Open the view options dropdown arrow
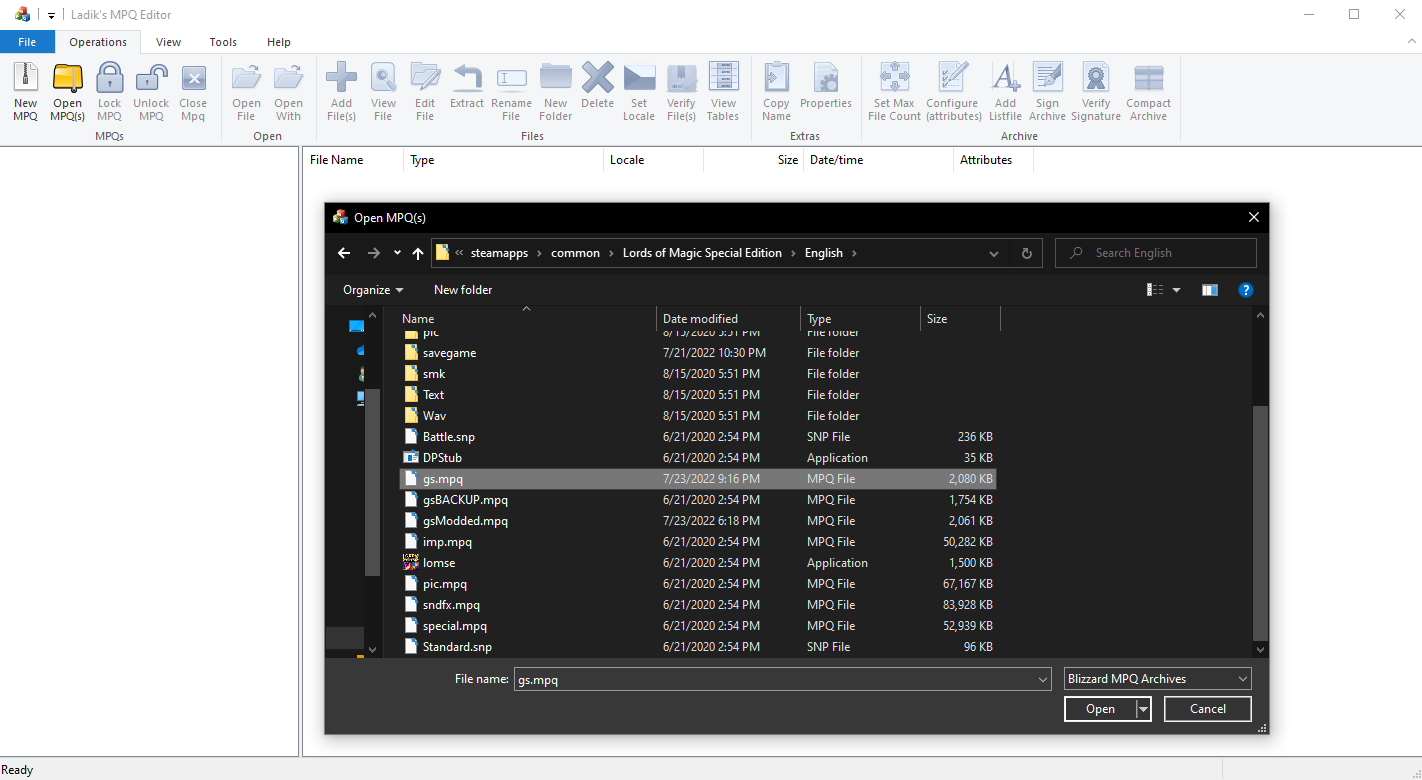This screenshot has height=780, width=1422. coord(1176,290)
